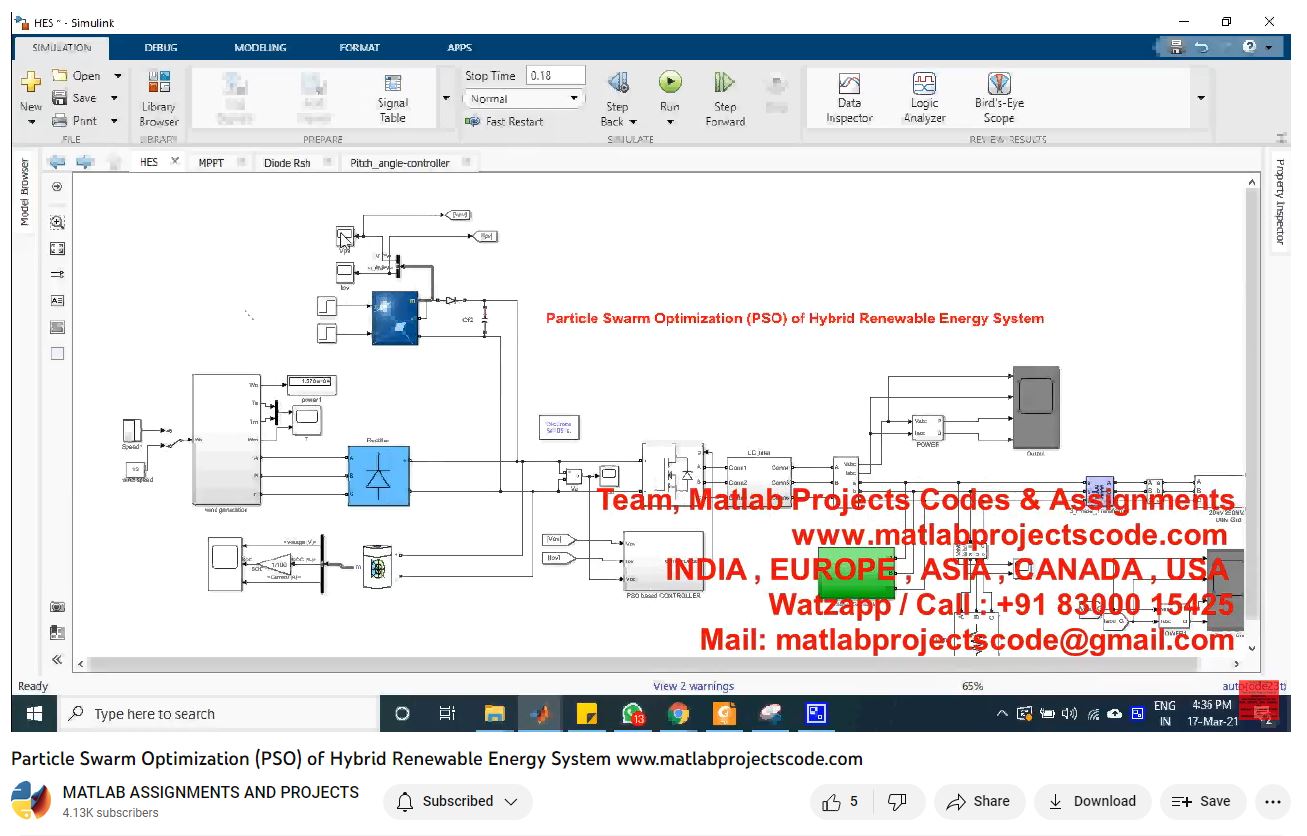
Task: Click the screenshot camera icon in palette
Action: tap(57, 607)
